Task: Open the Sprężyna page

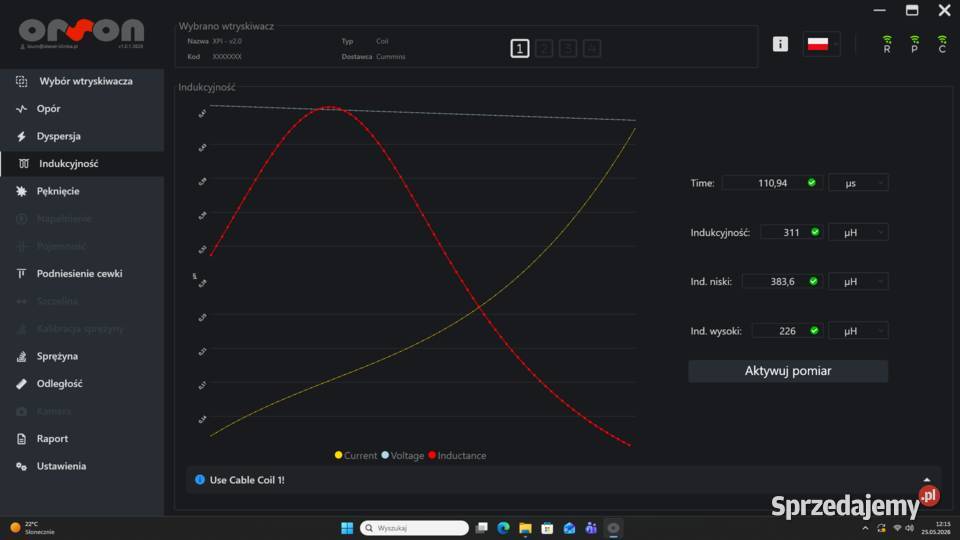Action: [82, 356]
